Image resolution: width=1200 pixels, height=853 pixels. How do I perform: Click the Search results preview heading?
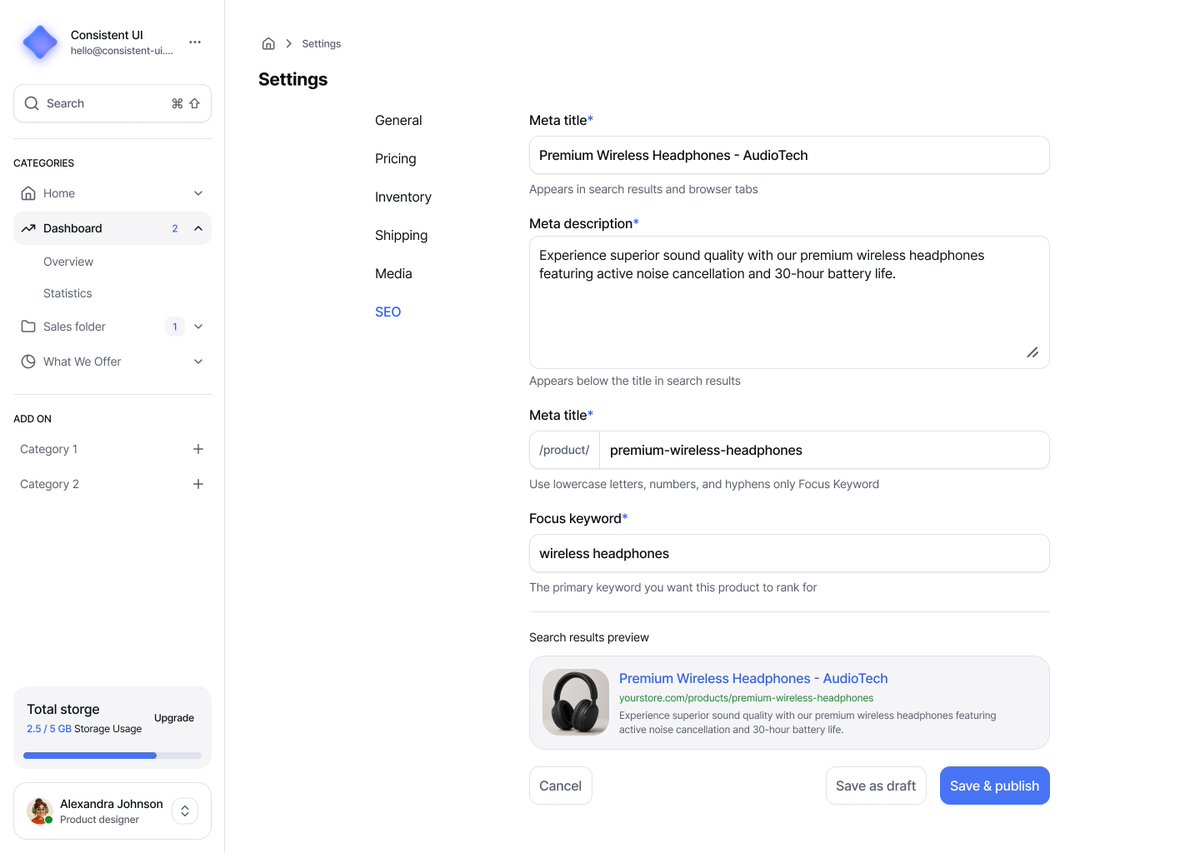589,637
